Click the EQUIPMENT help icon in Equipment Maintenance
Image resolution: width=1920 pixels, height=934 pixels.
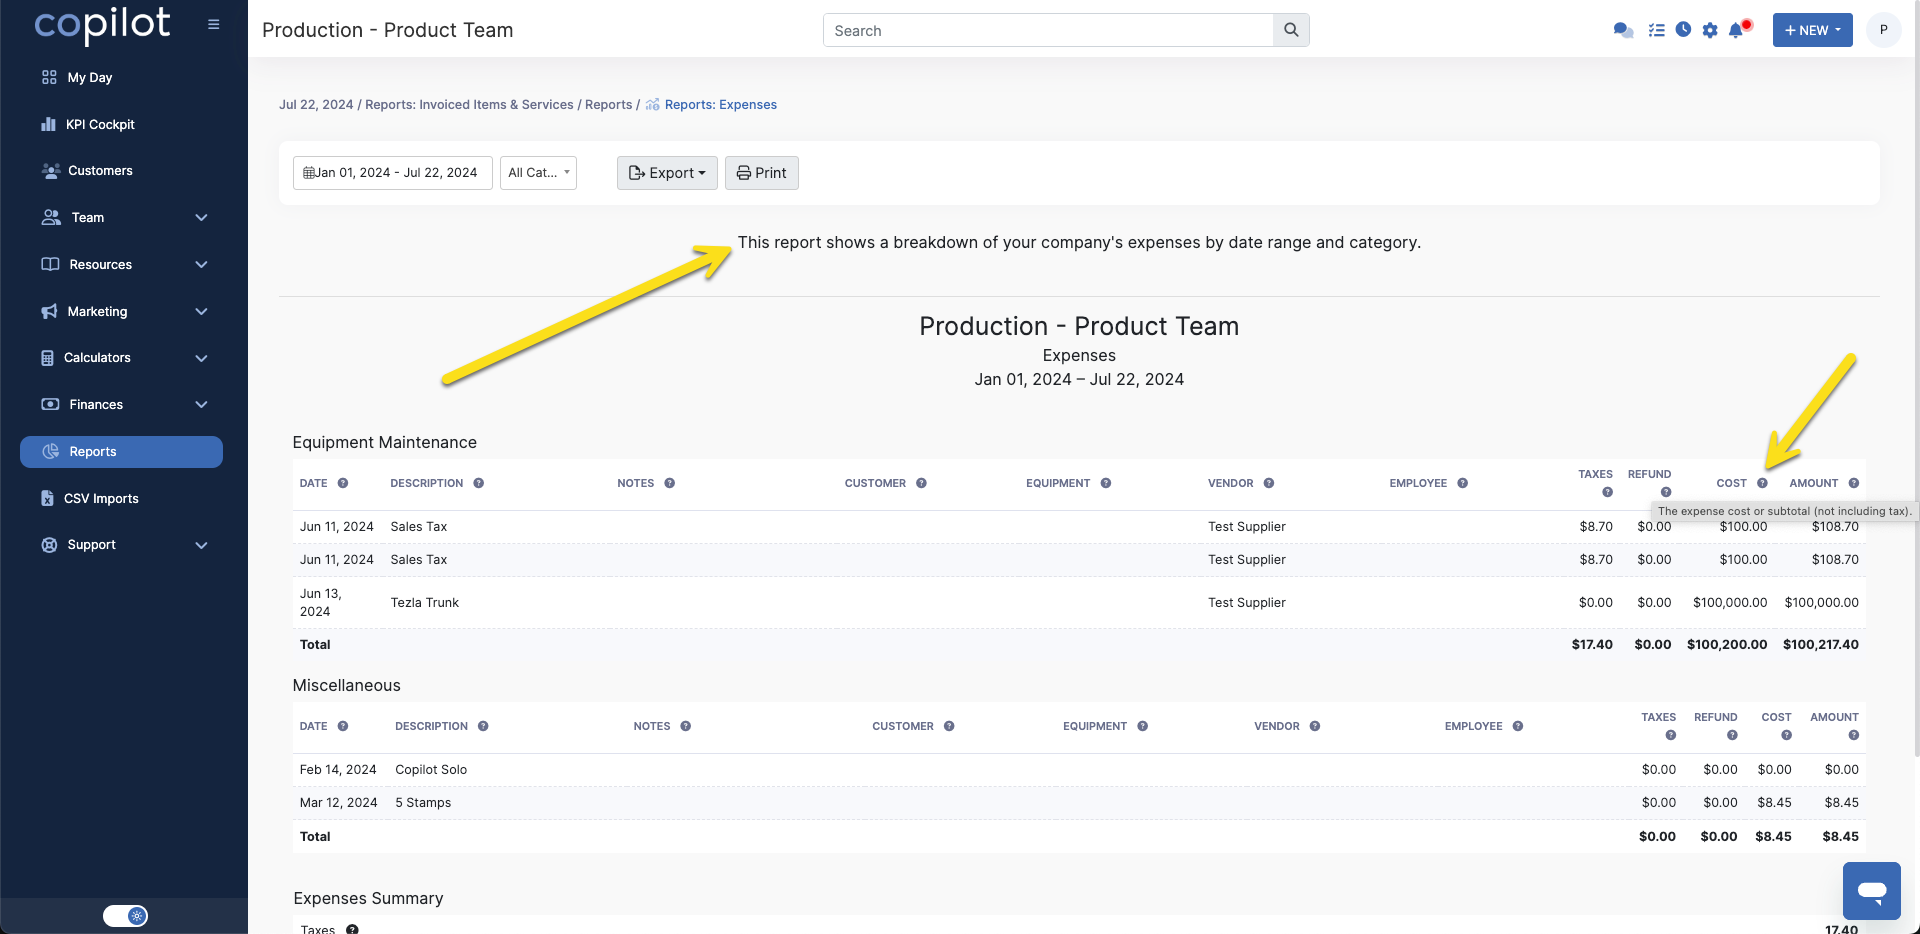pyautogui.click(x=1106, y=483)
